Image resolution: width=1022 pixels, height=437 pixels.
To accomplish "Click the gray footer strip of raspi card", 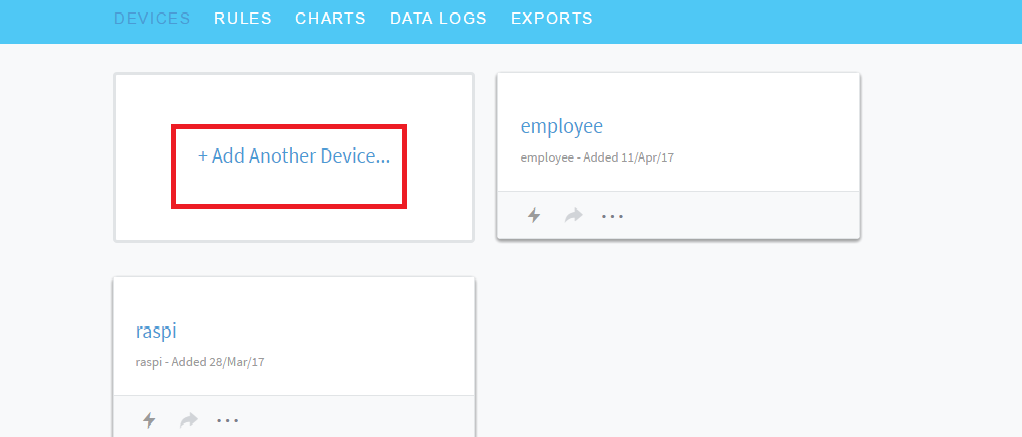I will pyautogui.click(x=360, y=420).
